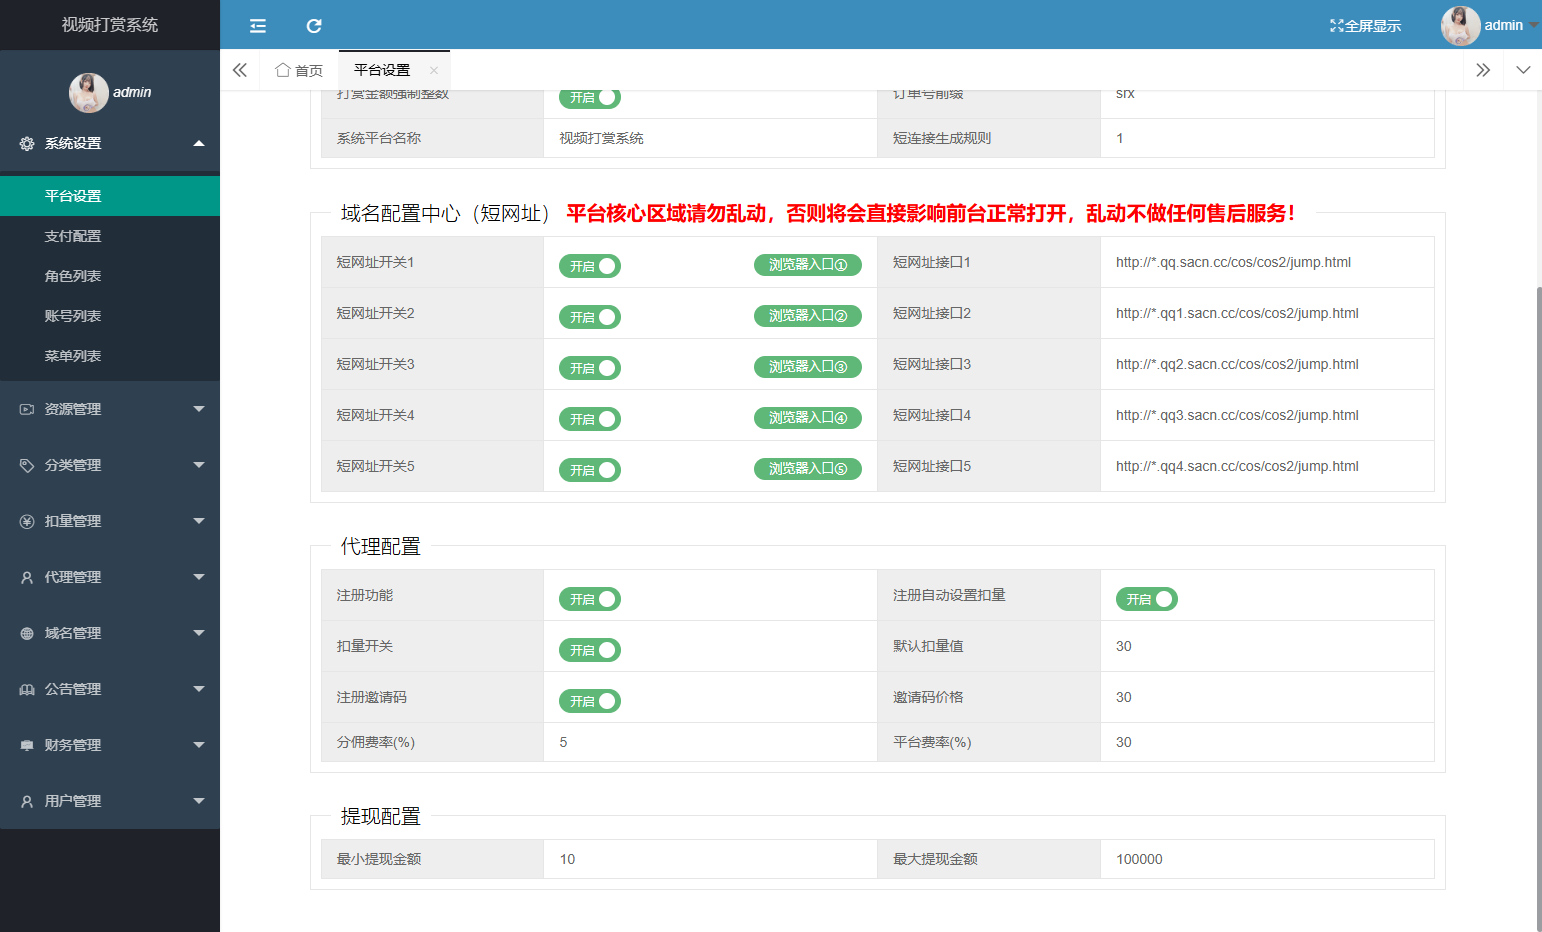Click the 浏览器入口④ button
The height and width of the screenshot is (932, 1542).
tap(808, 418)
